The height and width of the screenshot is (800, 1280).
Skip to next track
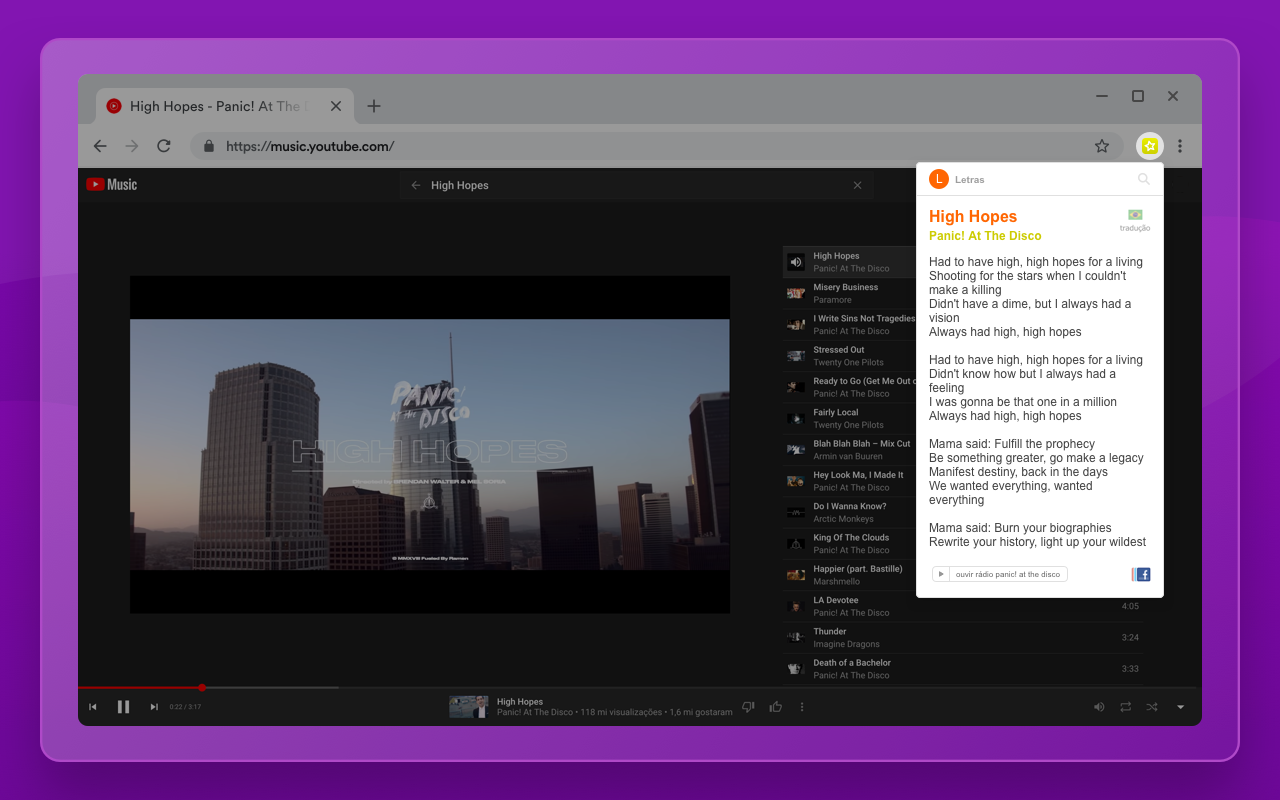154,707
